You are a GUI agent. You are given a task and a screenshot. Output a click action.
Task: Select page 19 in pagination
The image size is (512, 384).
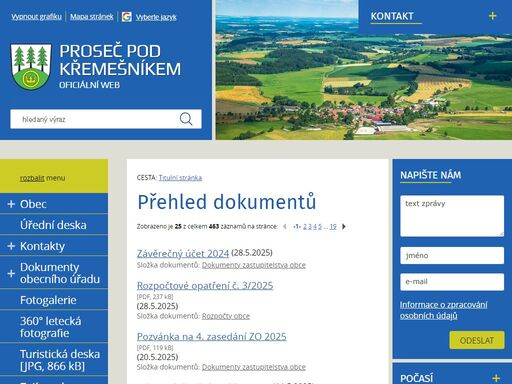pyautogui.click(x=333, y=227)
